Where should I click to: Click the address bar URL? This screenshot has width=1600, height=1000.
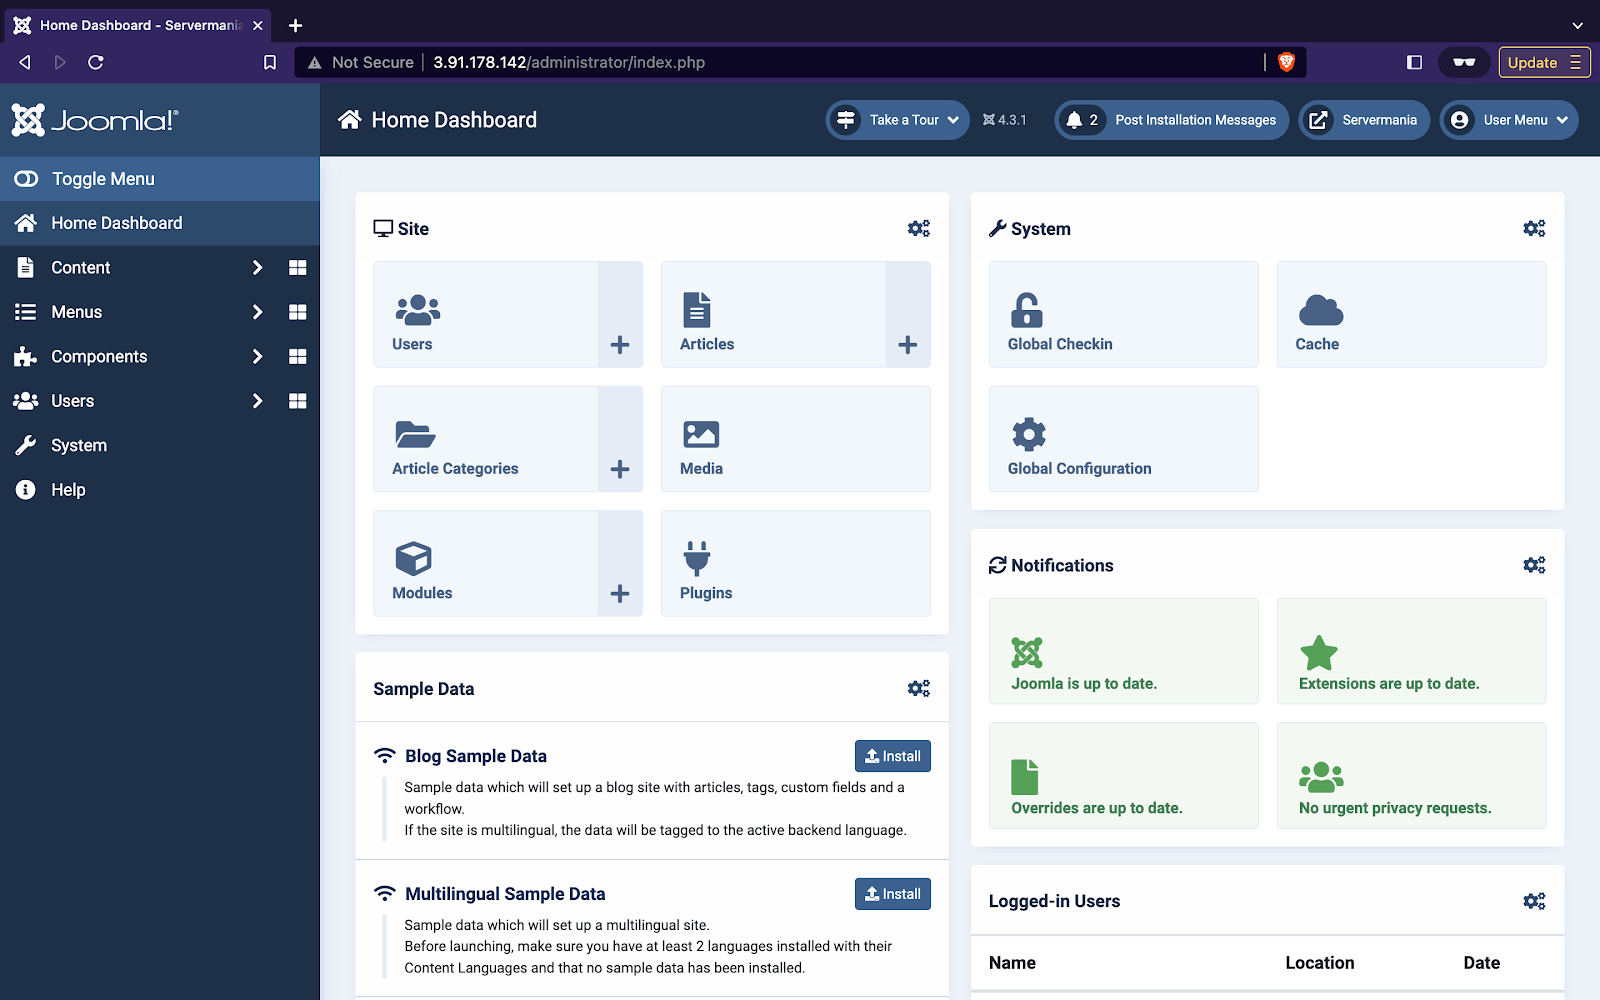pos(569,62)
